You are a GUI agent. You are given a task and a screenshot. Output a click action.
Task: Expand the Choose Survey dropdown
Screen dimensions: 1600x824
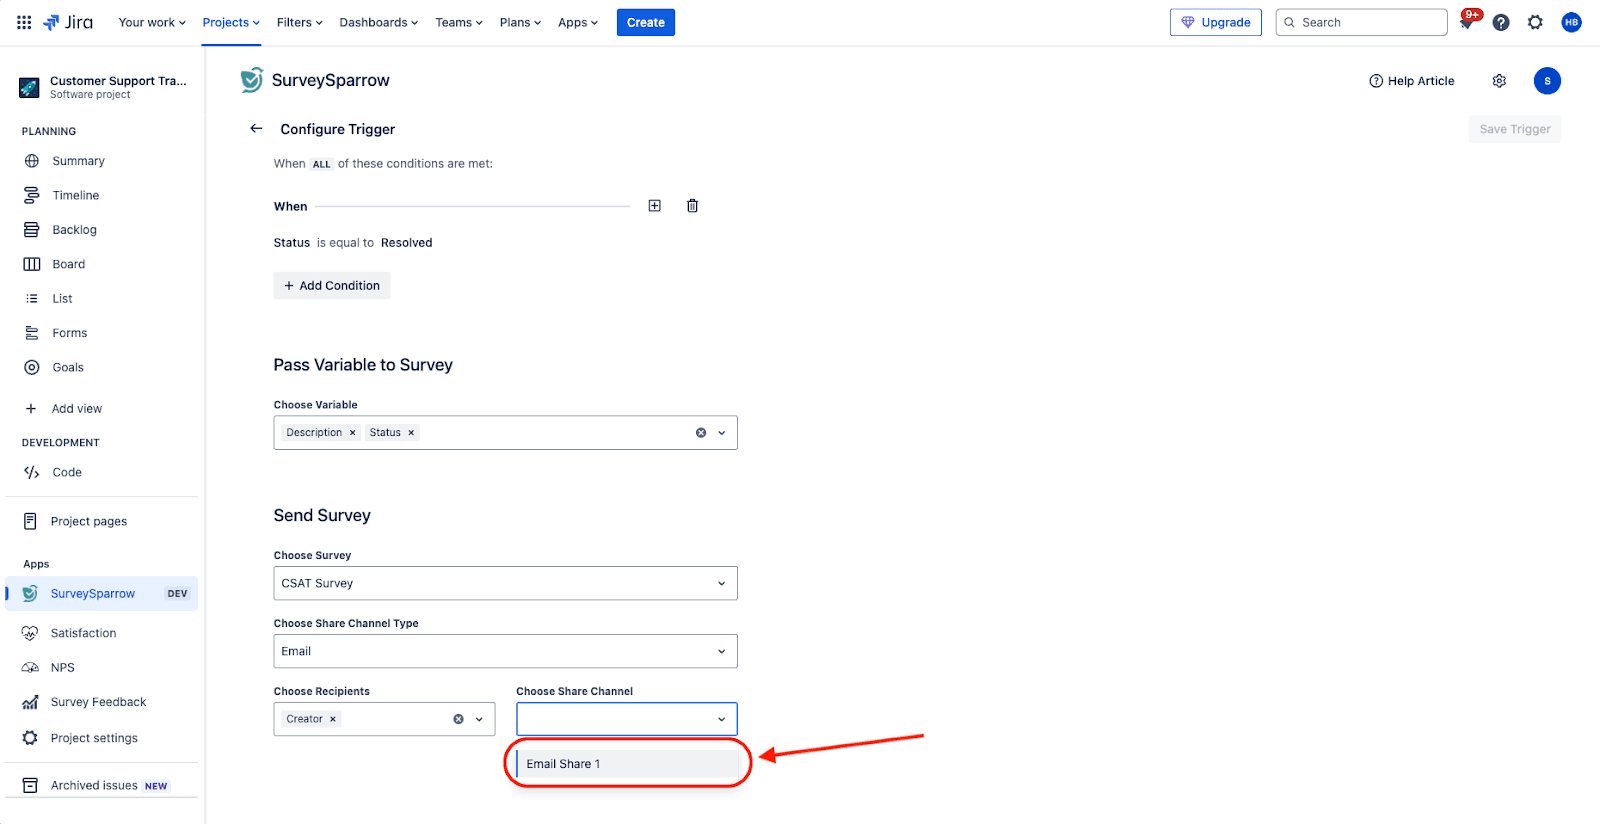[x=505, y=583]
